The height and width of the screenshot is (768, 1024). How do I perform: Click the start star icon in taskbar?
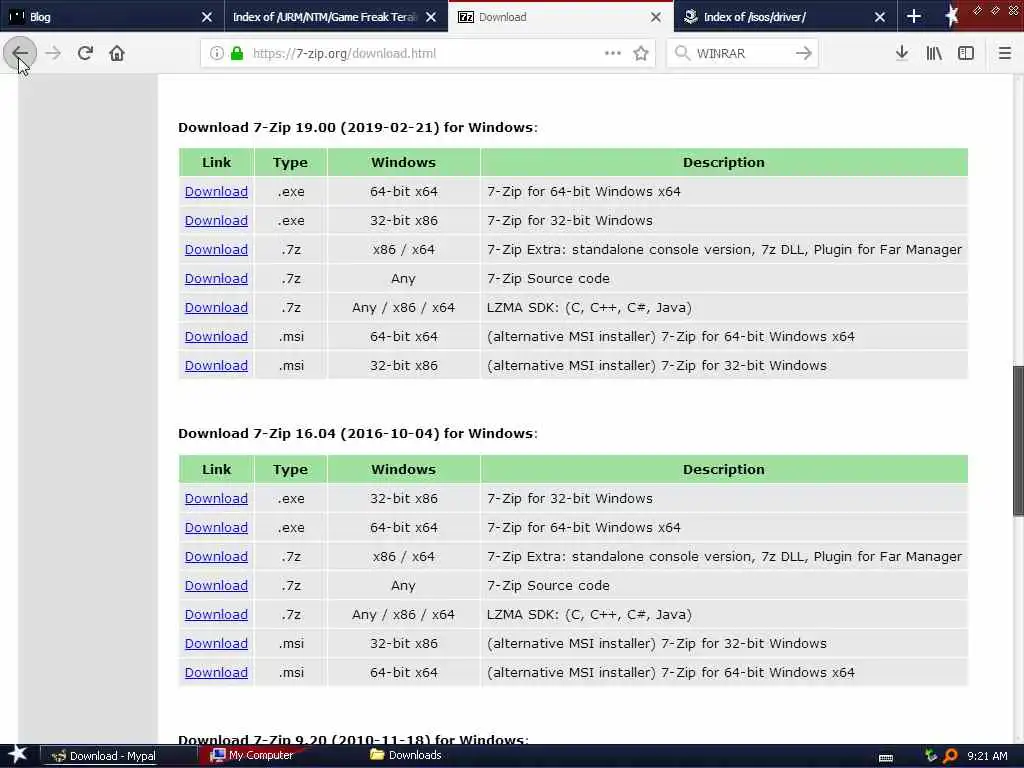[x=18, y=755]
